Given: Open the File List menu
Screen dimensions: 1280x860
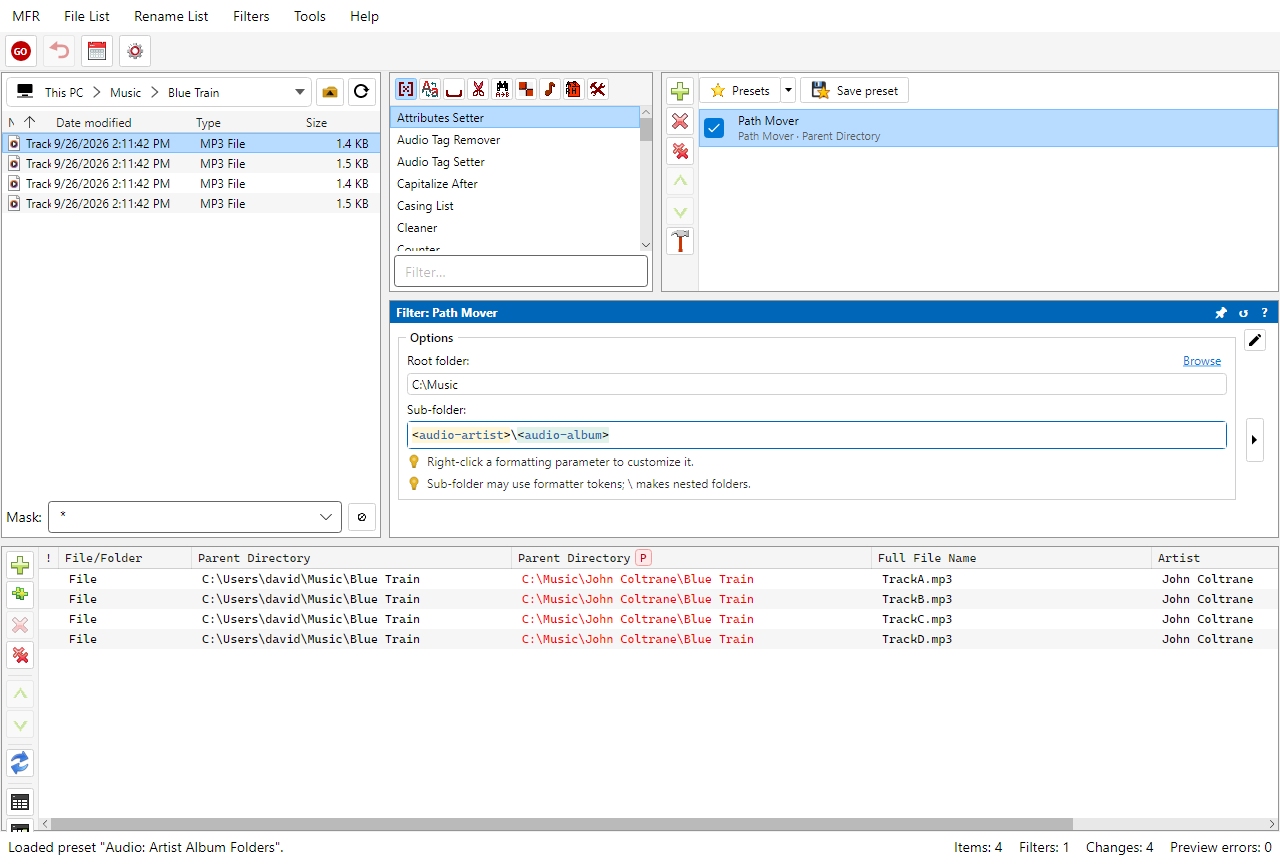Looking at the screenshot, I should click(x=87, y=16).
